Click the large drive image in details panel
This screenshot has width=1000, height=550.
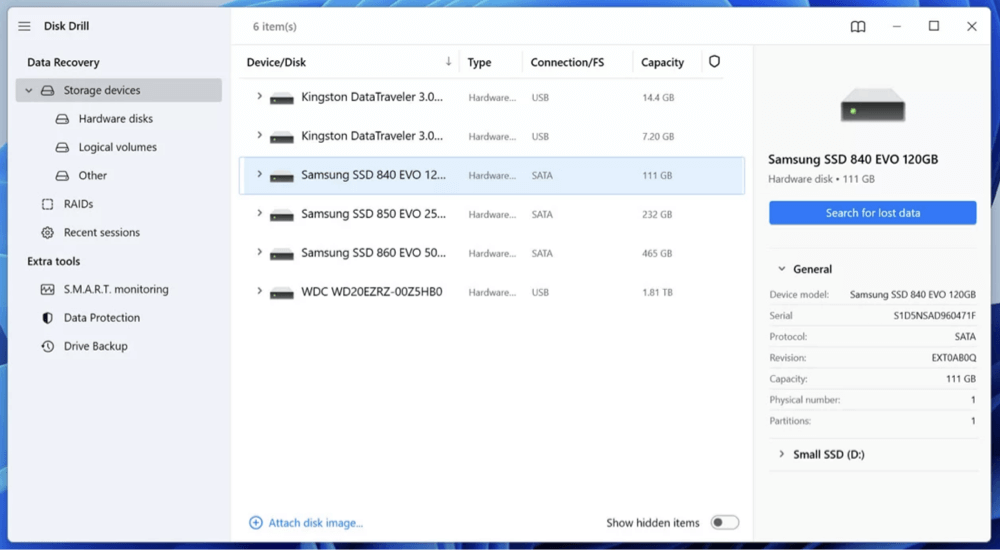click(872, 106)
